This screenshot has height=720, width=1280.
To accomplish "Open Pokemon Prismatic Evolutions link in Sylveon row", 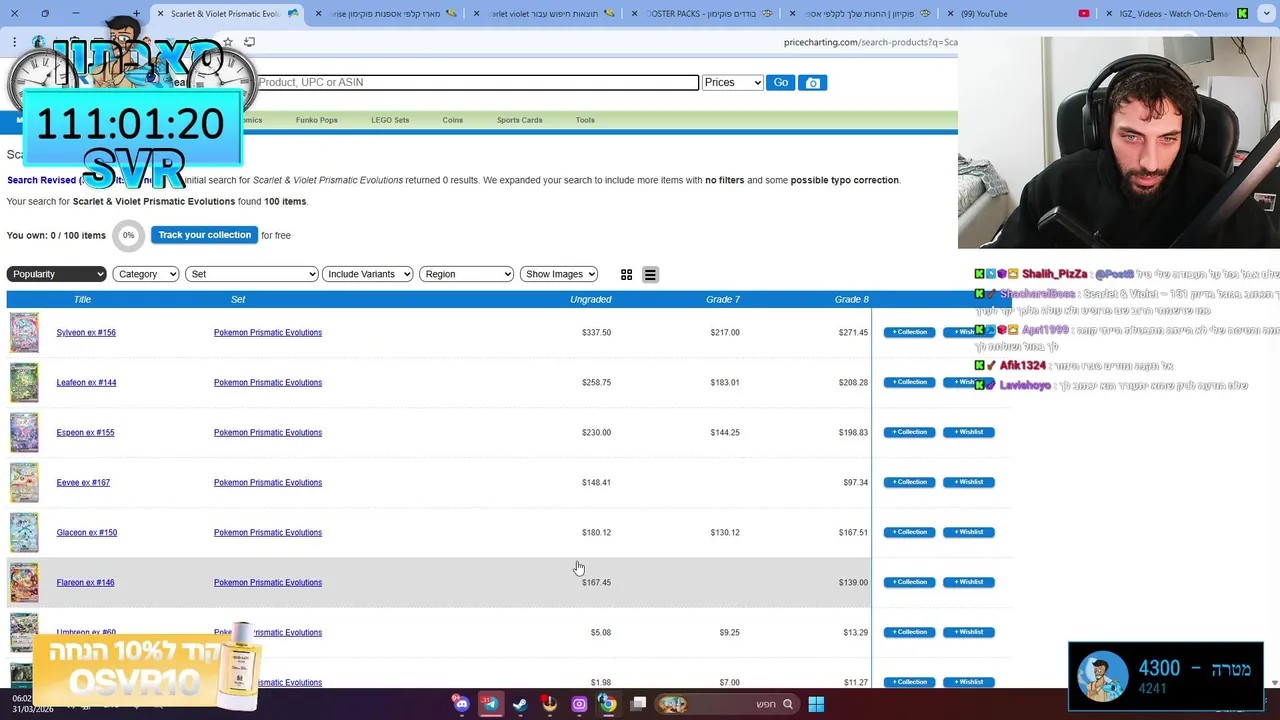I will tap(268, 333).
